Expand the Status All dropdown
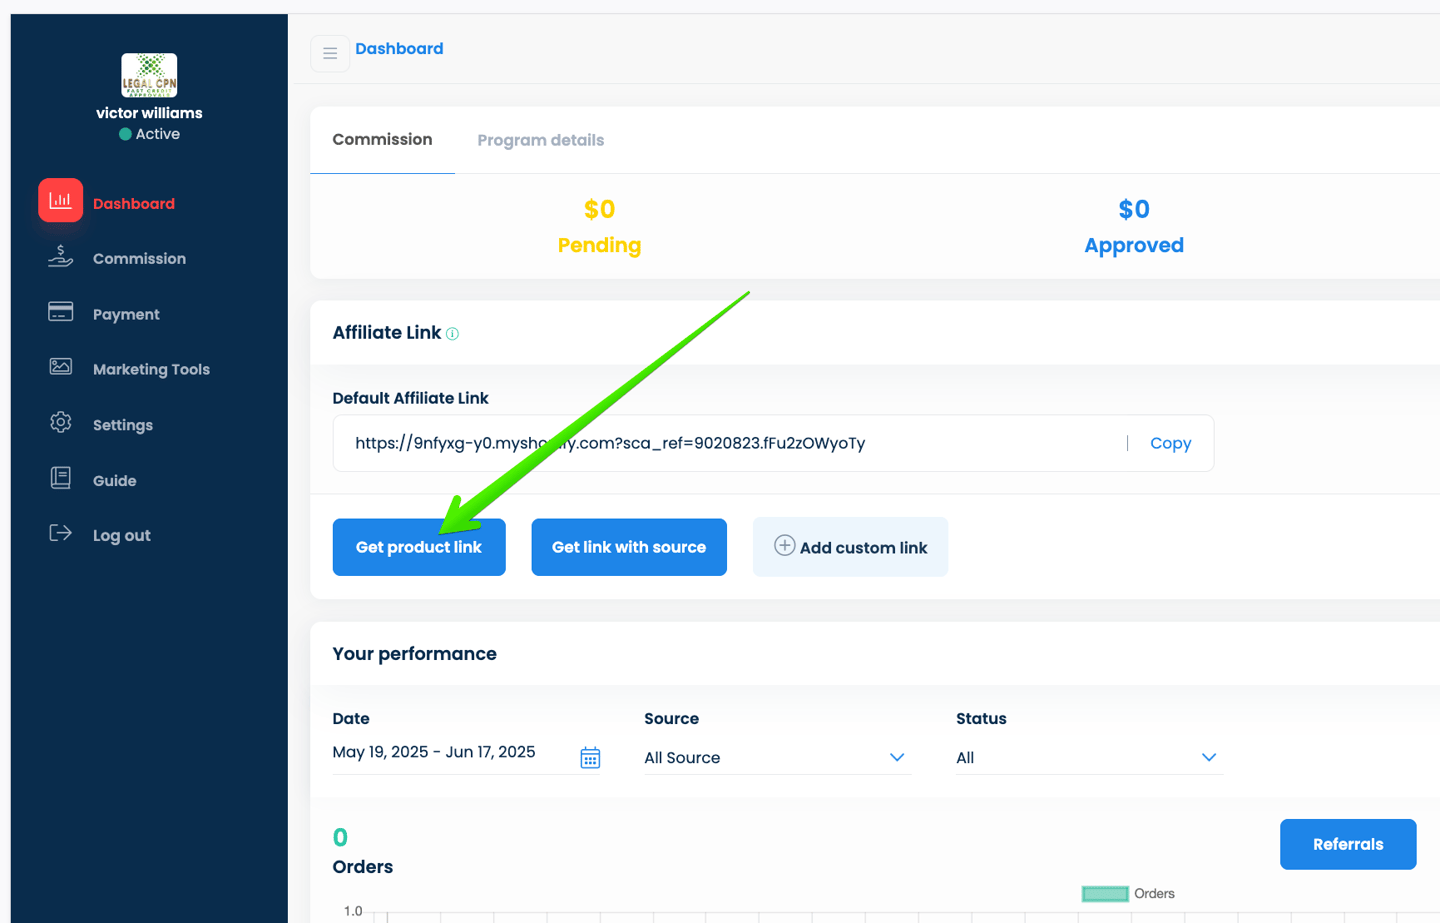 [x=1089, y=757]
